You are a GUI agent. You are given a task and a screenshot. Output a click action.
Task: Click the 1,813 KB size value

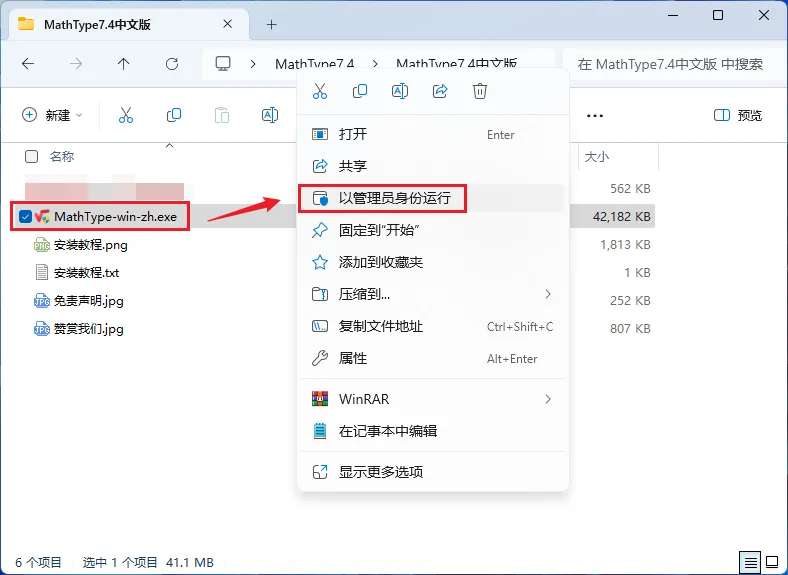click(x=625, y=245)
